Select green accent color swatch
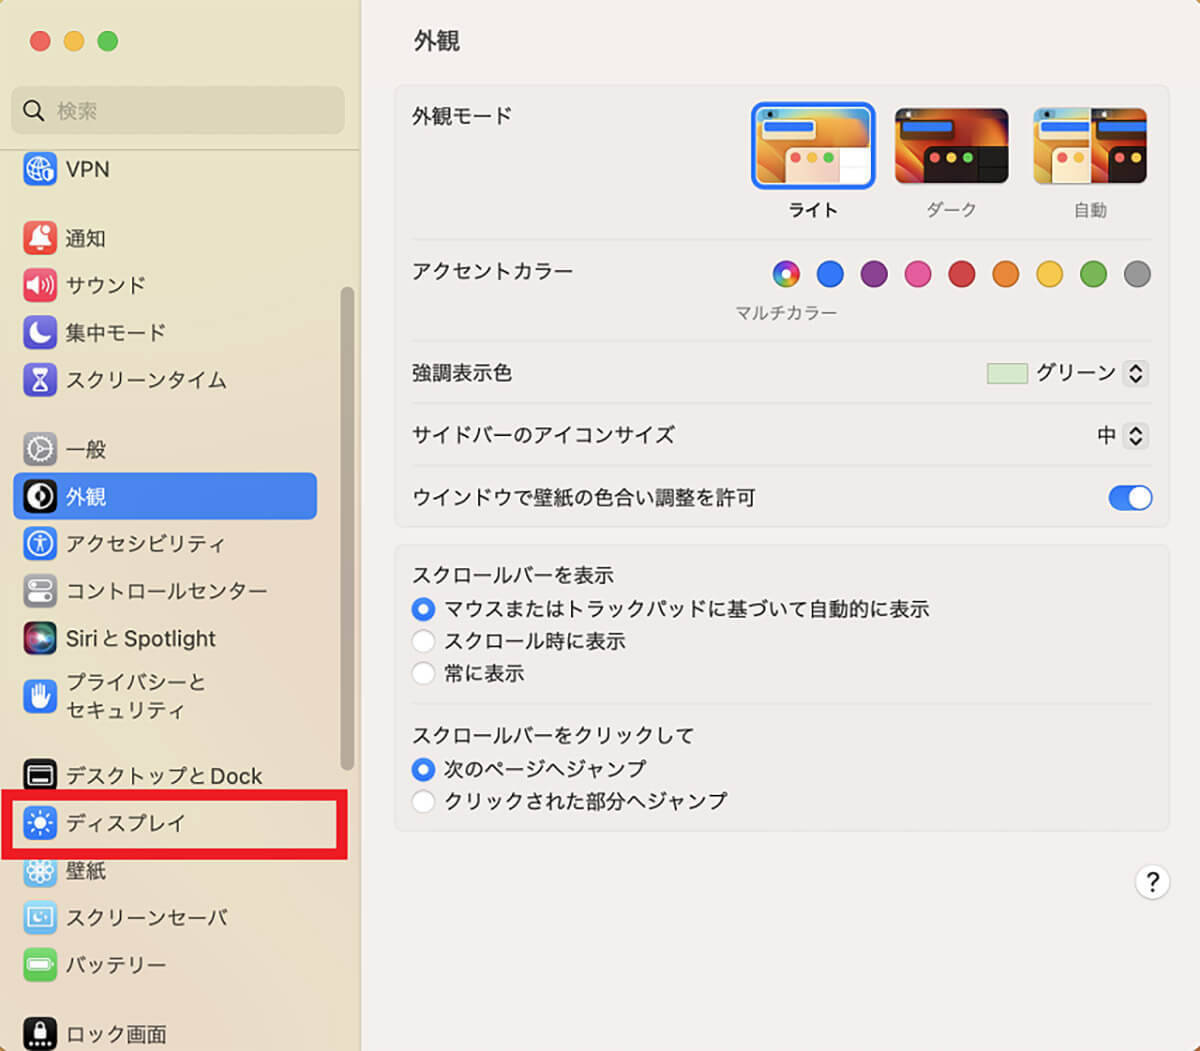Viewport: 1200px width, 1051px height. tap(1094, 274)
